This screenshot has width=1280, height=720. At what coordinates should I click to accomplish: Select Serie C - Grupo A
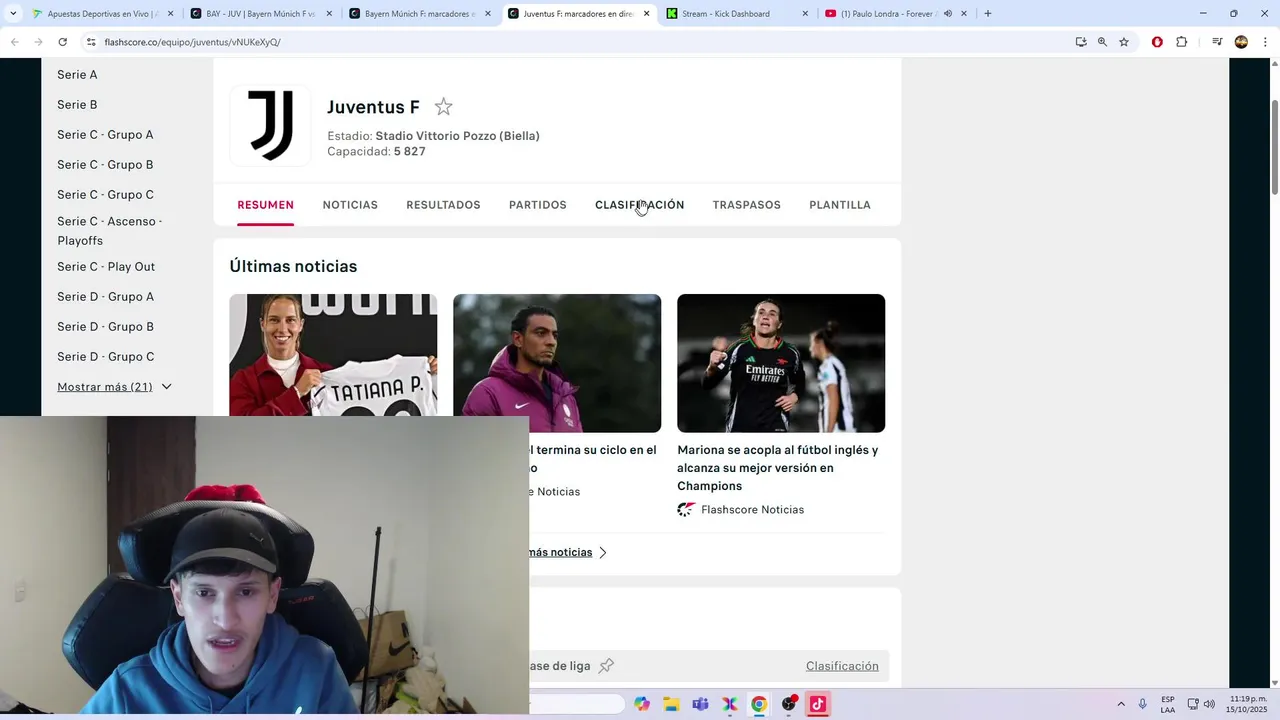[105, 135]
